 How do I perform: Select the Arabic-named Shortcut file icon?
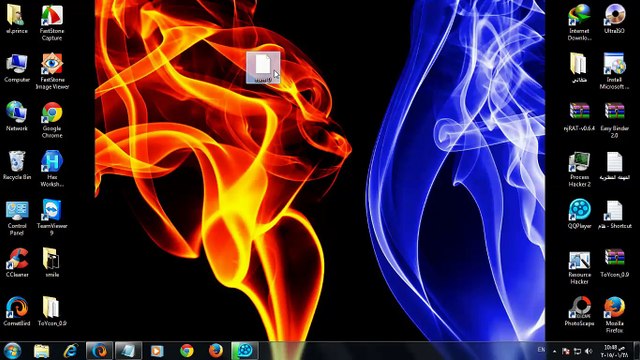(x=614, y=214)
